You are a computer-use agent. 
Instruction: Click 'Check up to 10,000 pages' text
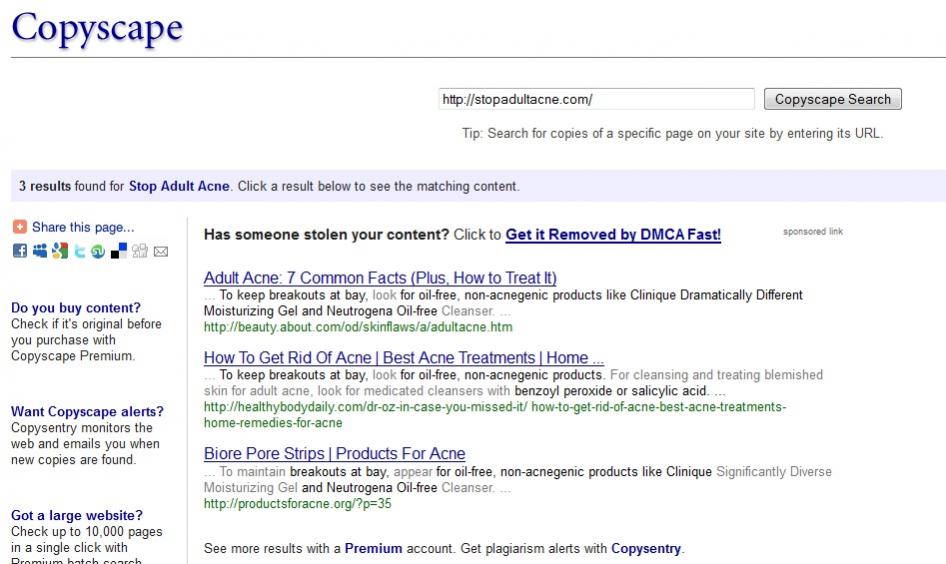[x=86, y=547]
